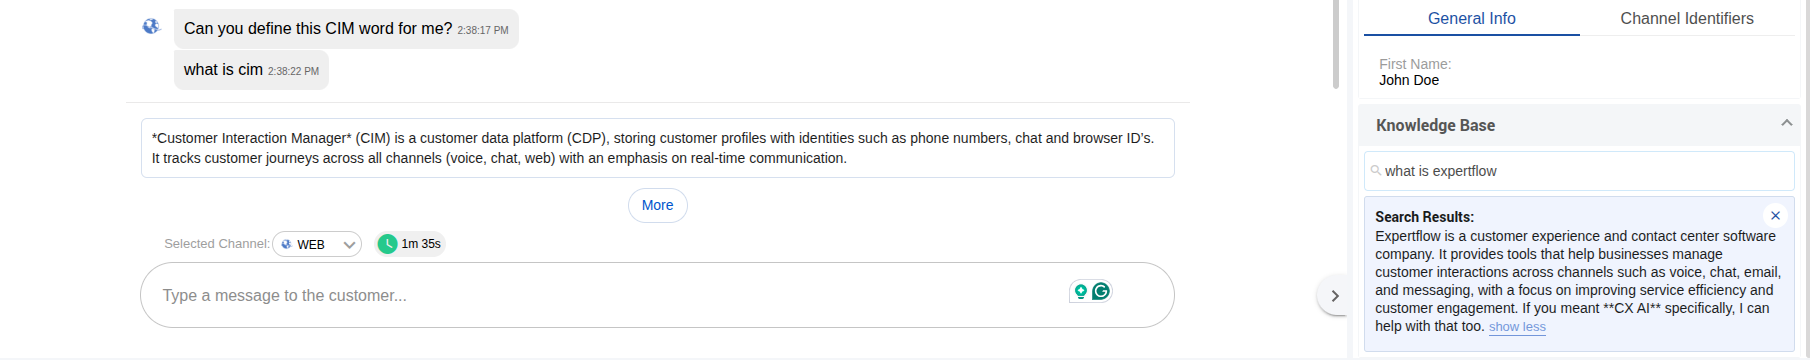The width and height of the screenshot is (1810, 360).
Task: Switch to the Channel Identifiers tab
Action: click(x=1686, y=18)
